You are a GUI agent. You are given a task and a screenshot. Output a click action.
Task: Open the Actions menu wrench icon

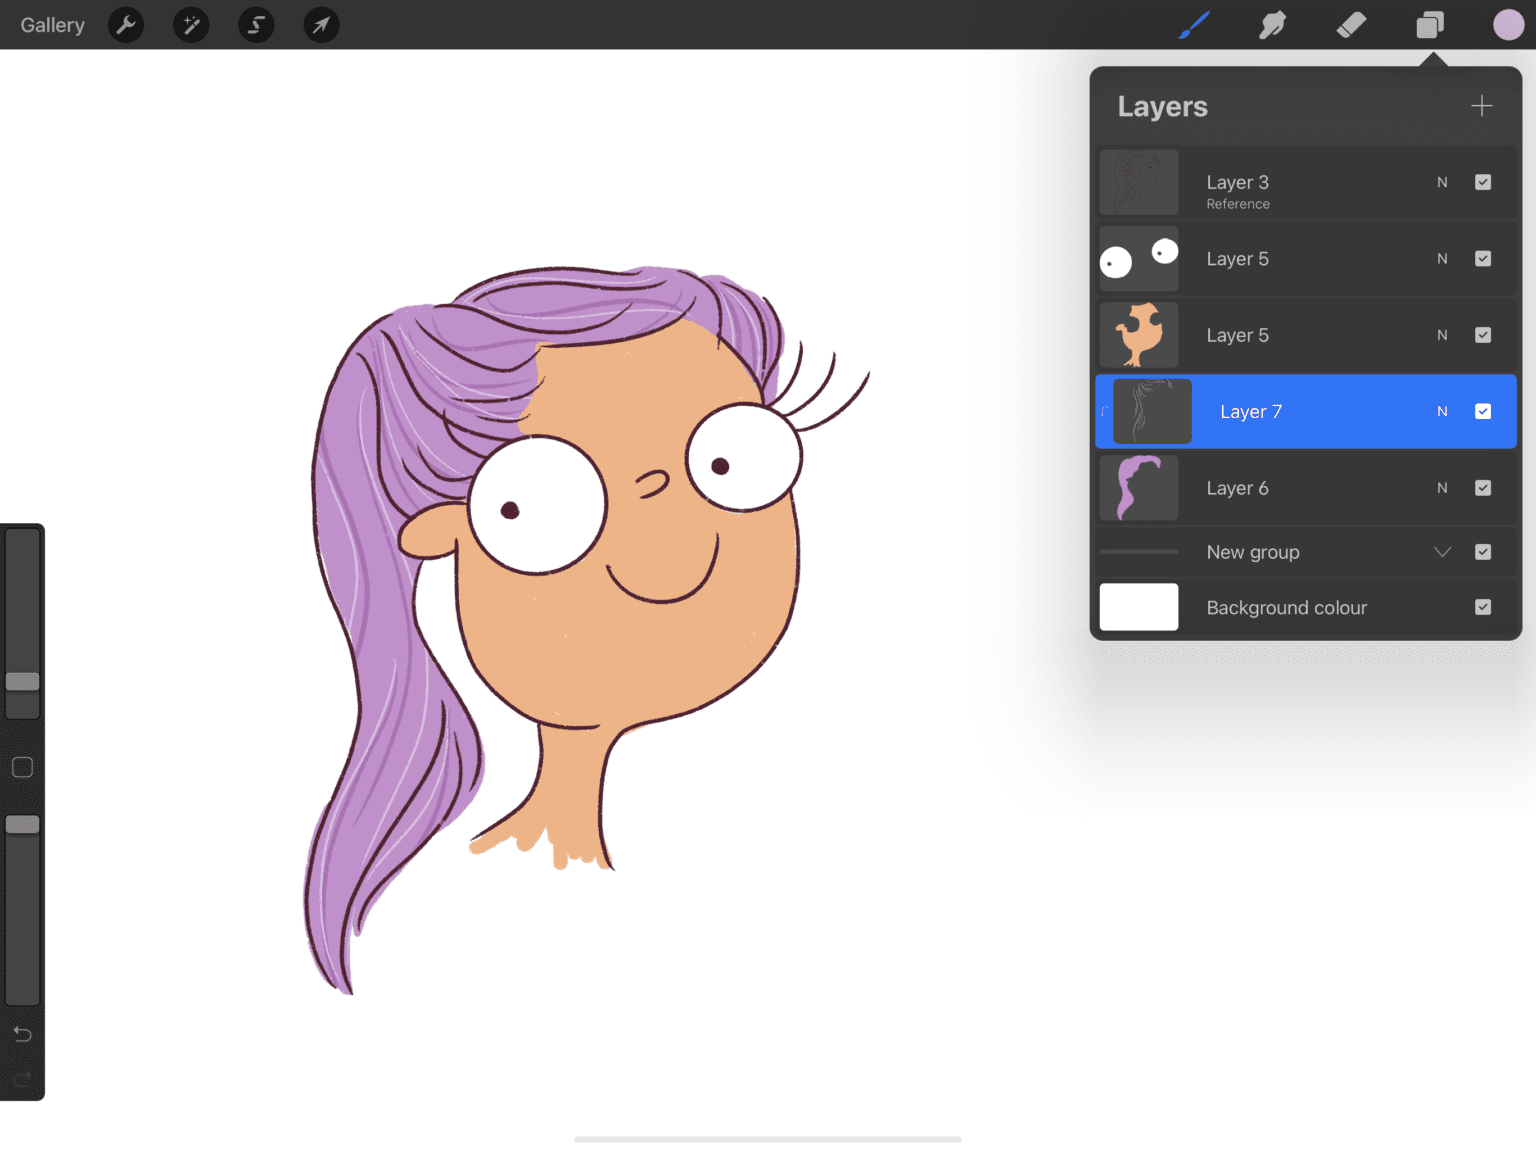tap(126, 25)
